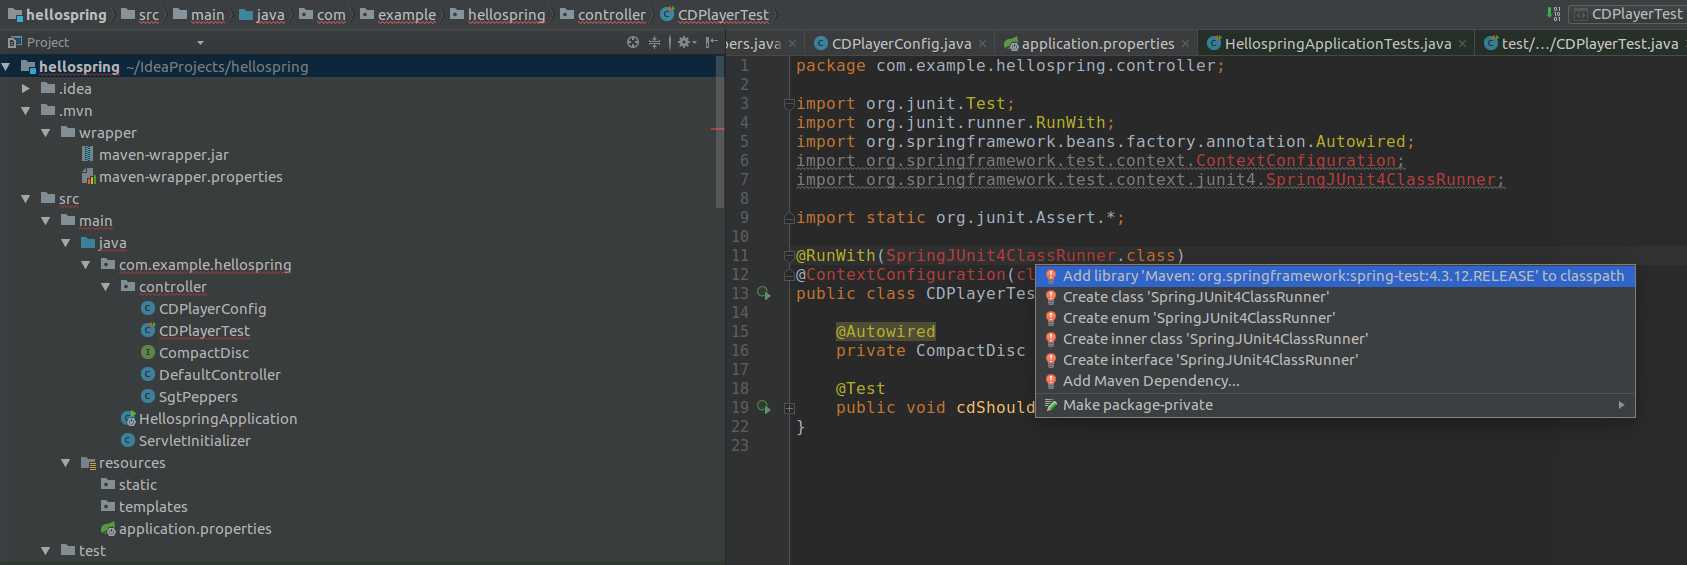Collapse com.example.hellospring package node

coord(86,265)
